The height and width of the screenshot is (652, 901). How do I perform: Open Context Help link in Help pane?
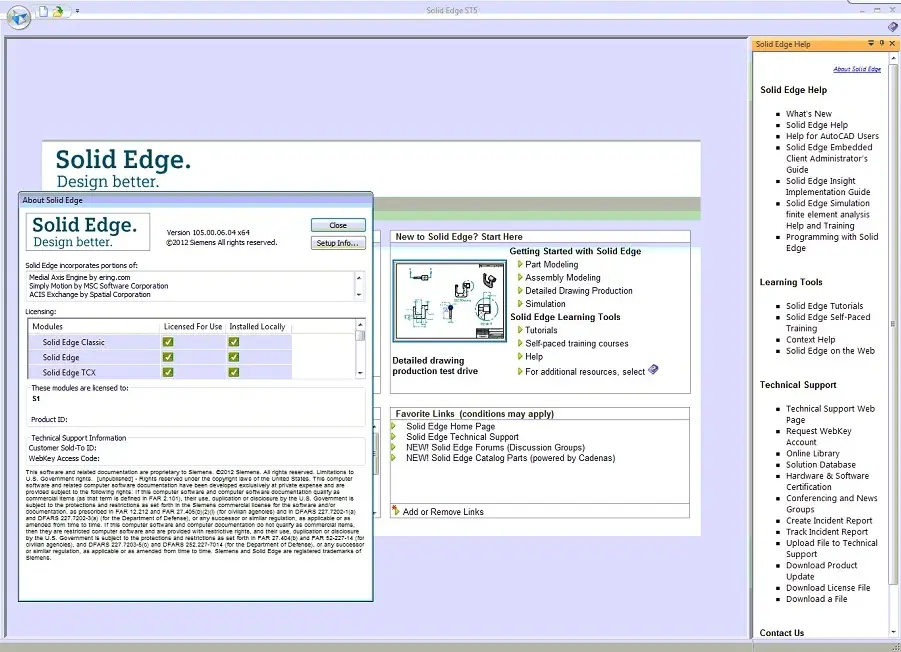(x=810, y=339)
